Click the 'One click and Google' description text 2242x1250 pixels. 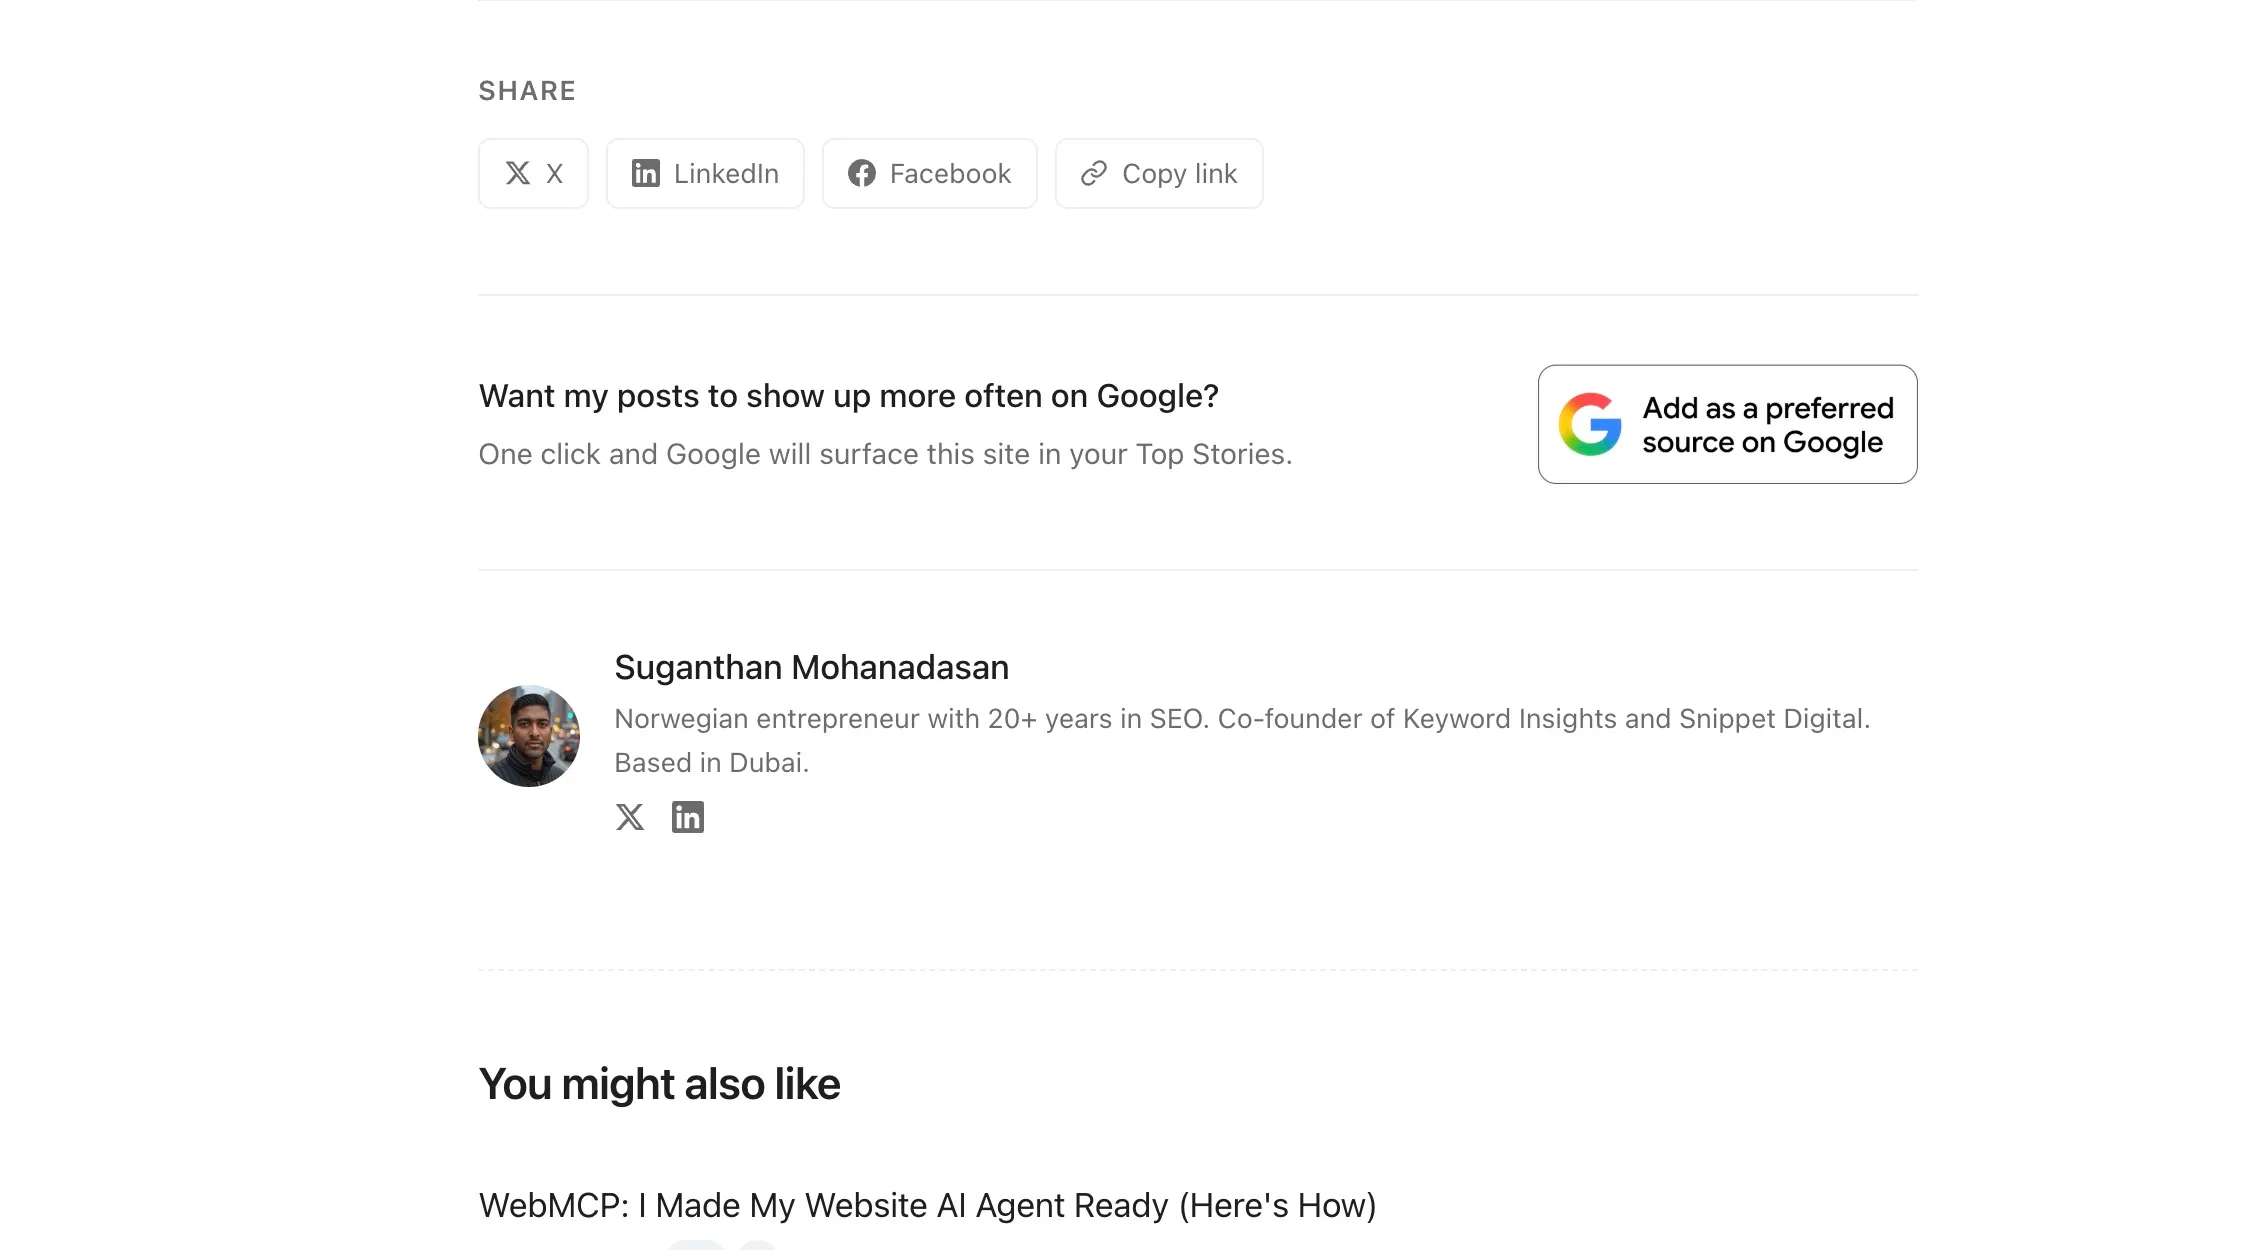tap(885, 454)
